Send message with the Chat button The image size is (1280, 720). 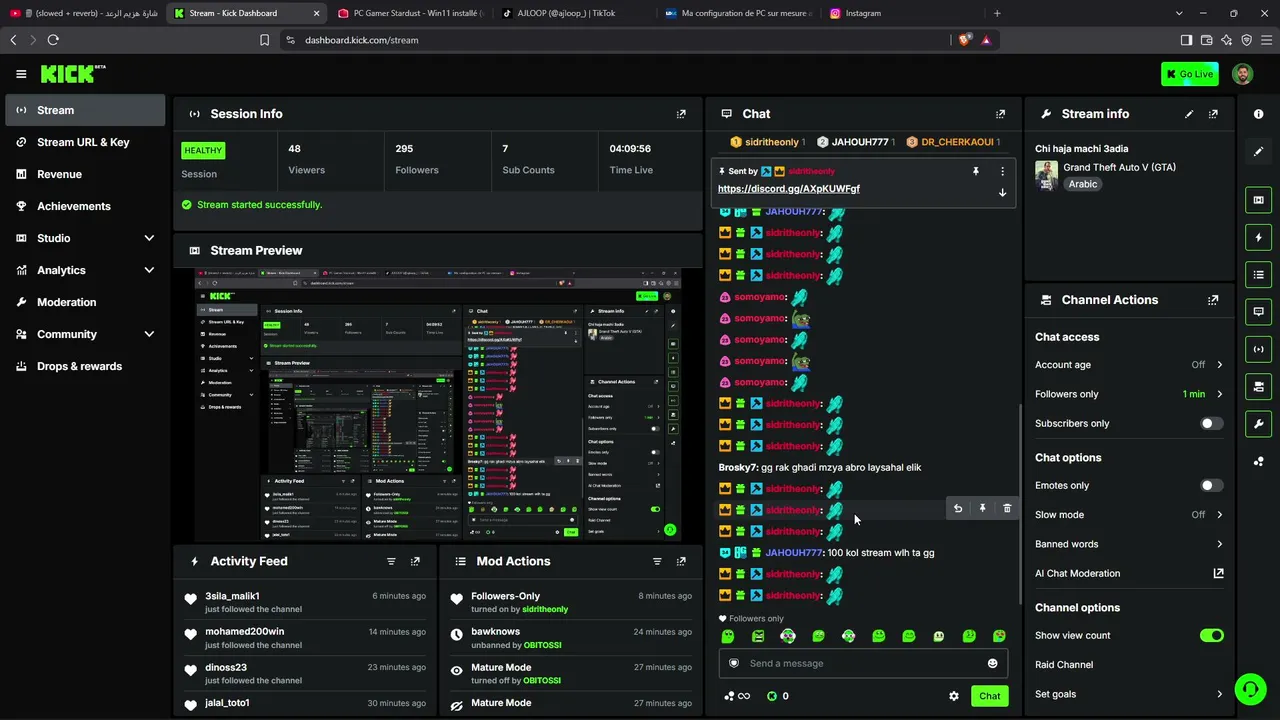pos(989,696)
